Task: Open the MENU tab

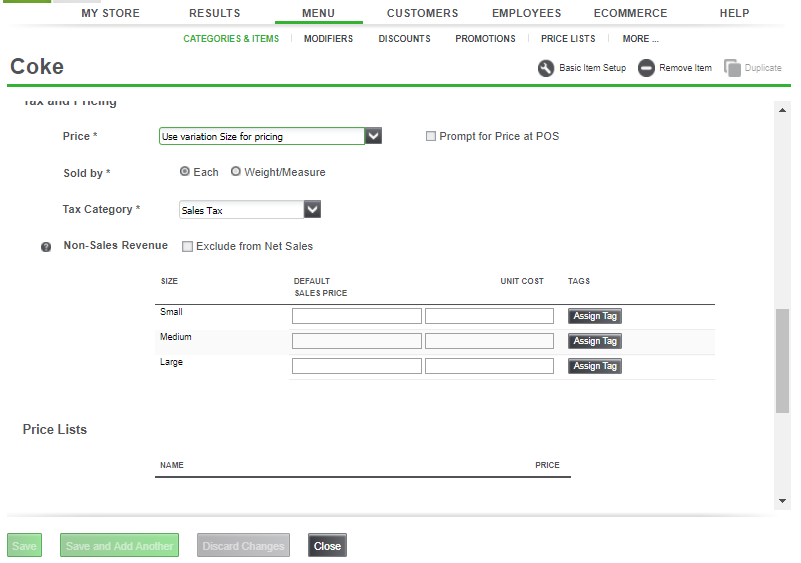Action: [x=318, y=13]
